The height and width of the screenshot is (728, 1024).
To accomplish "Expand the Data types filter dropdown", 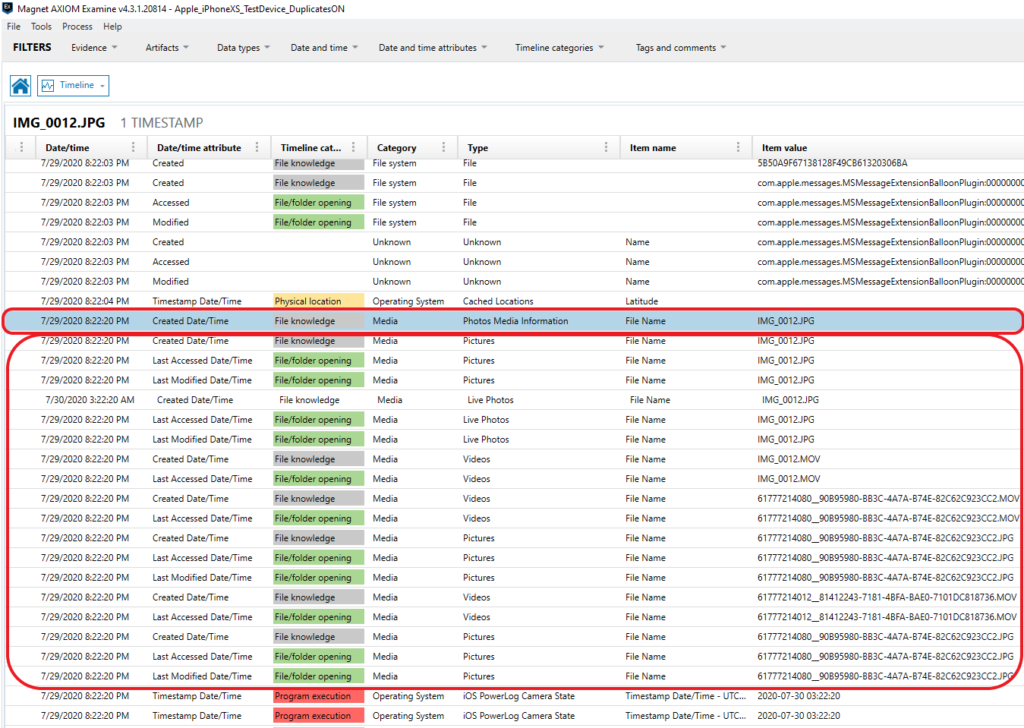I will click(243, 48).
